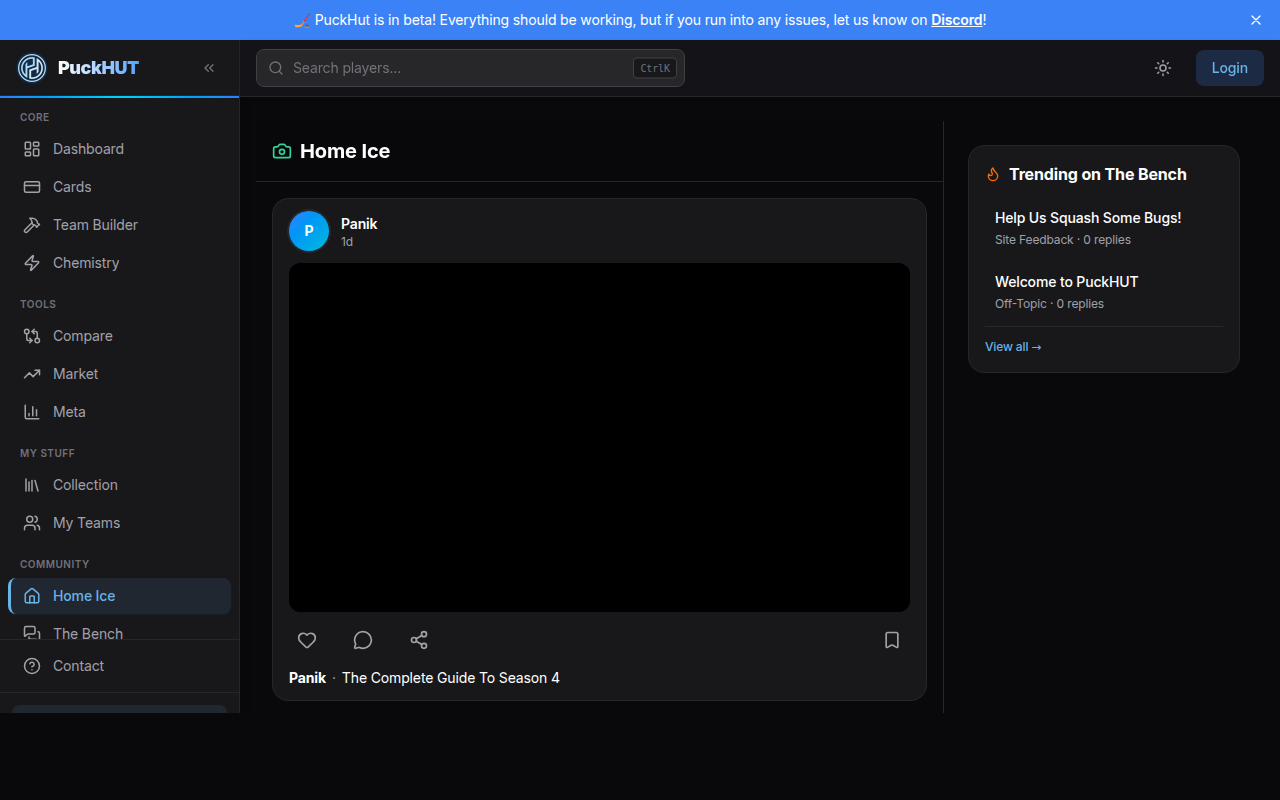Dismiss the beta announcement banner
The height and width of the screenshot is (800, 1280).
click(1256, 20)
